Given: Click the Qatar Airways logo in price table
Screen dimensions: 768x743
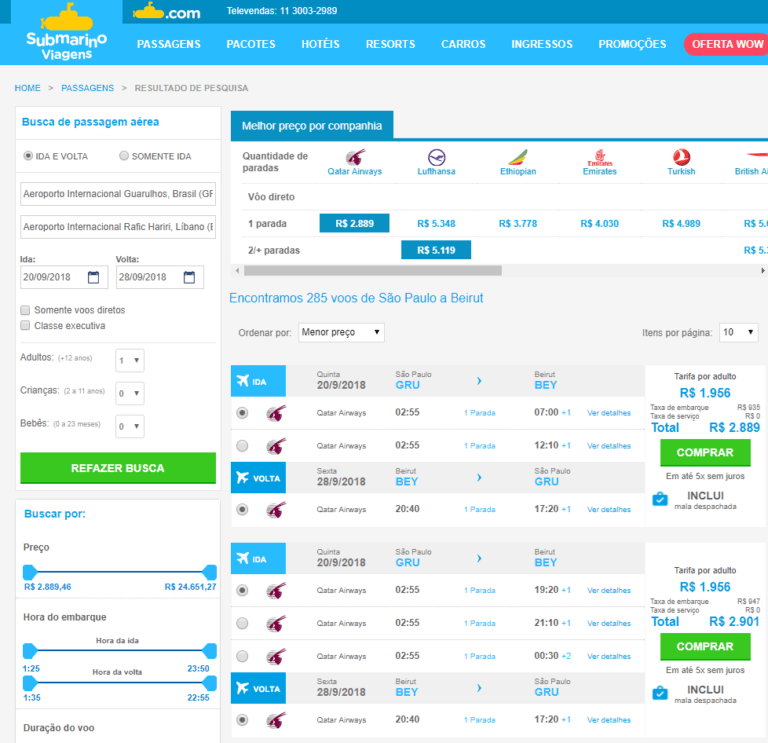Looking at the screenshot, I should [355, 158].
